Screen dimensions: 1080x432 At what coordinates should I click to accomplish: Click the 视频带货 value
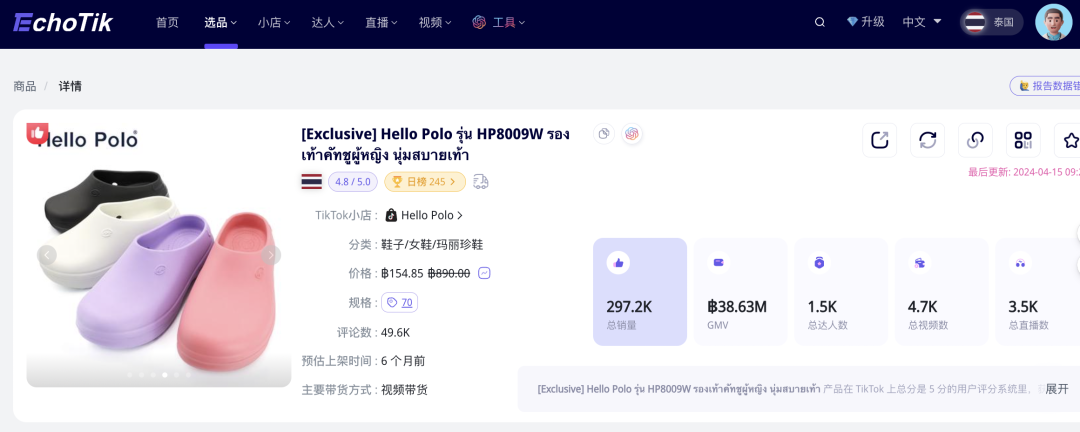(404, 389)
